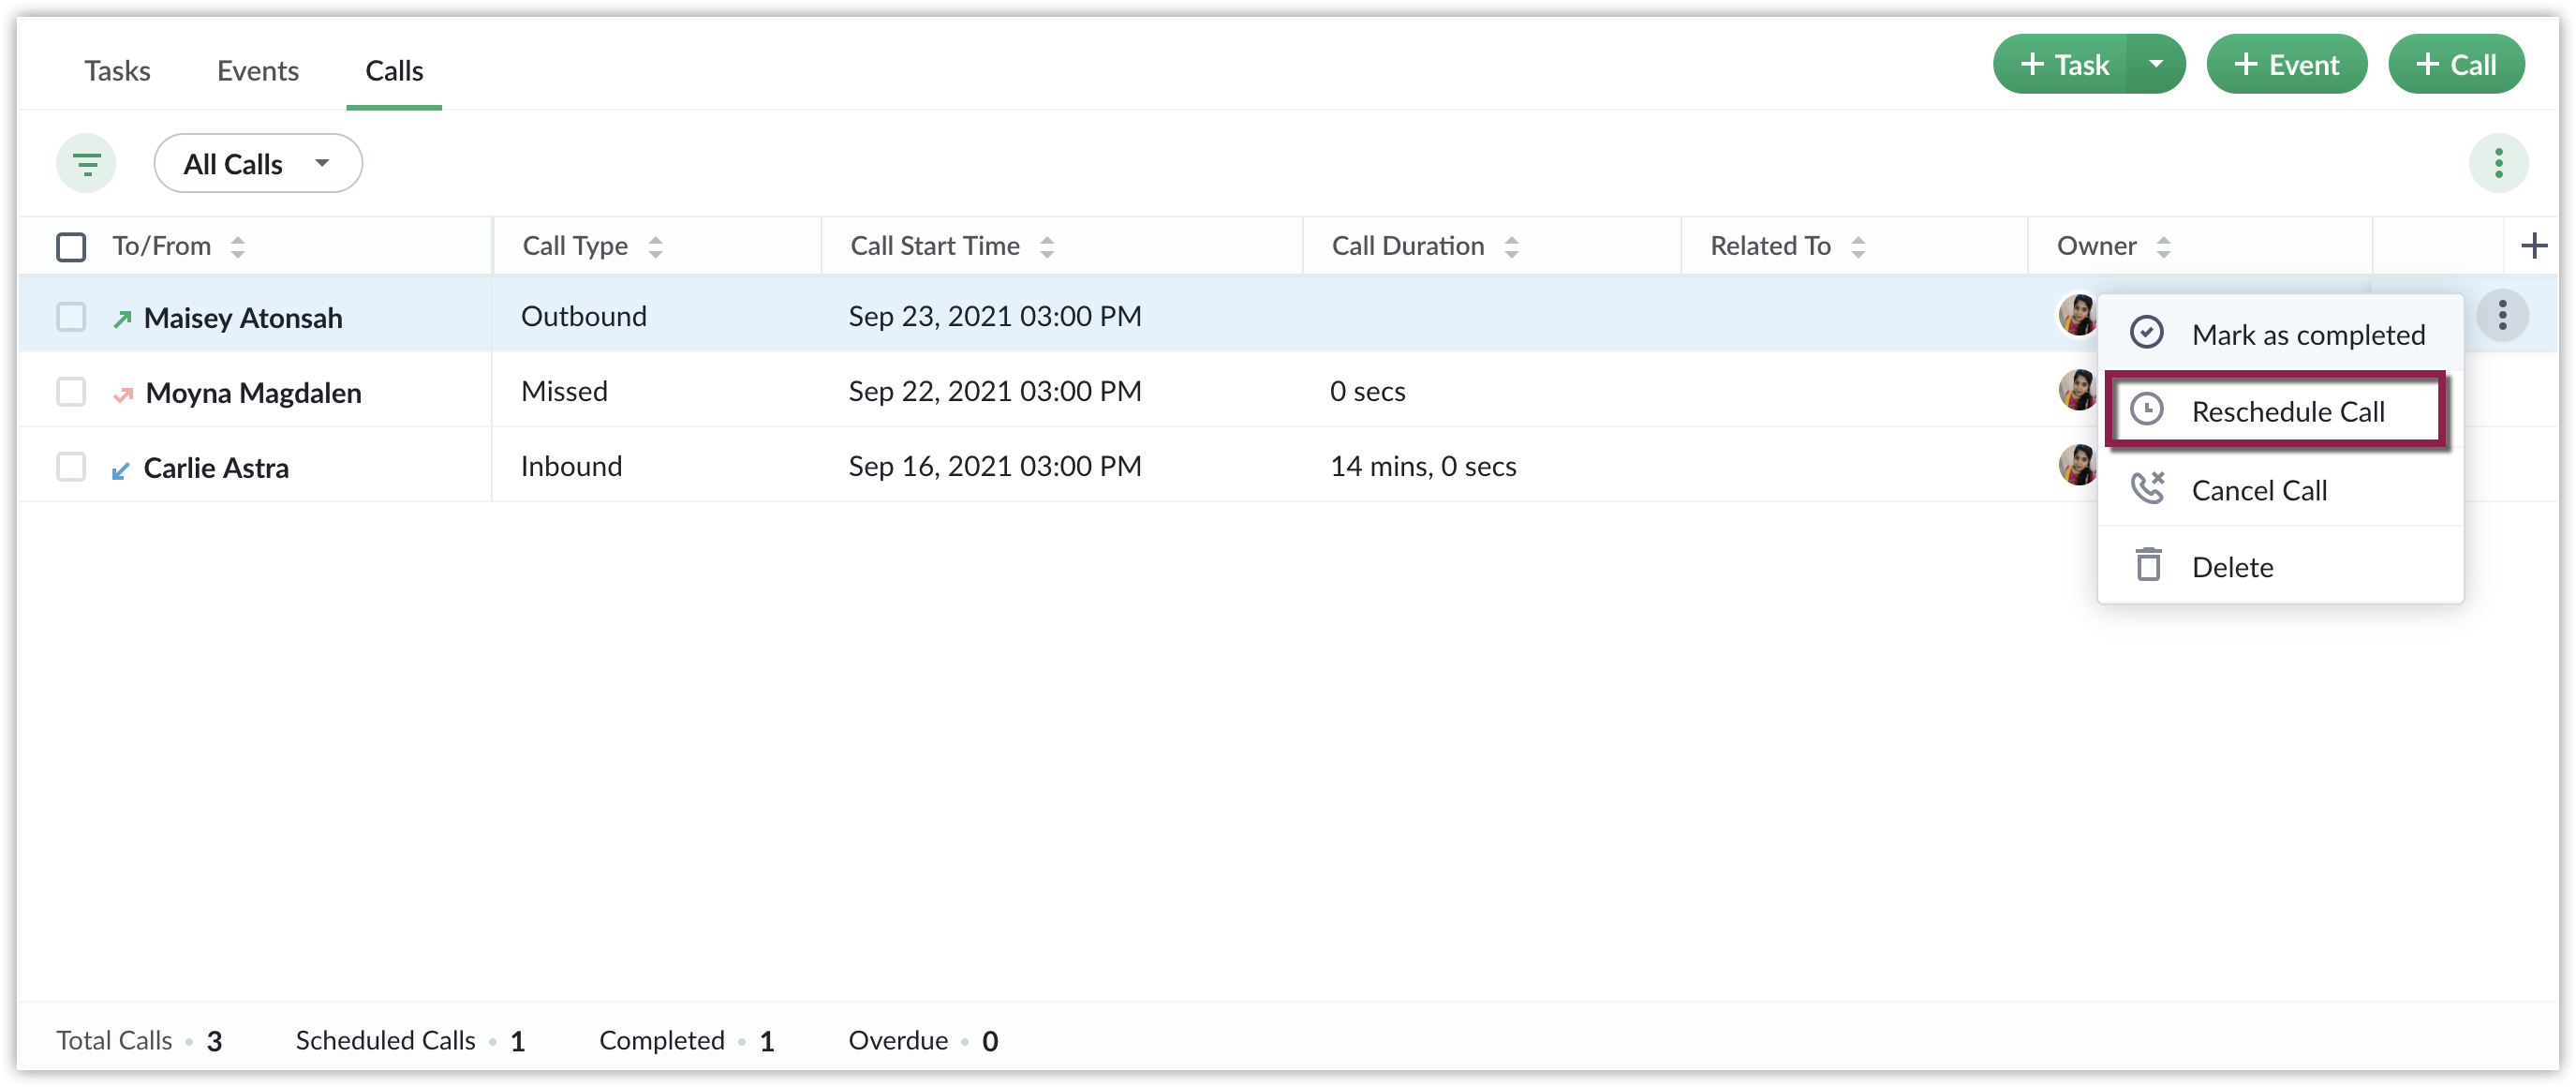Click the owner avatar in Carlie Astra row
Screen dimensions: 2576x1087
point(2077,465)
